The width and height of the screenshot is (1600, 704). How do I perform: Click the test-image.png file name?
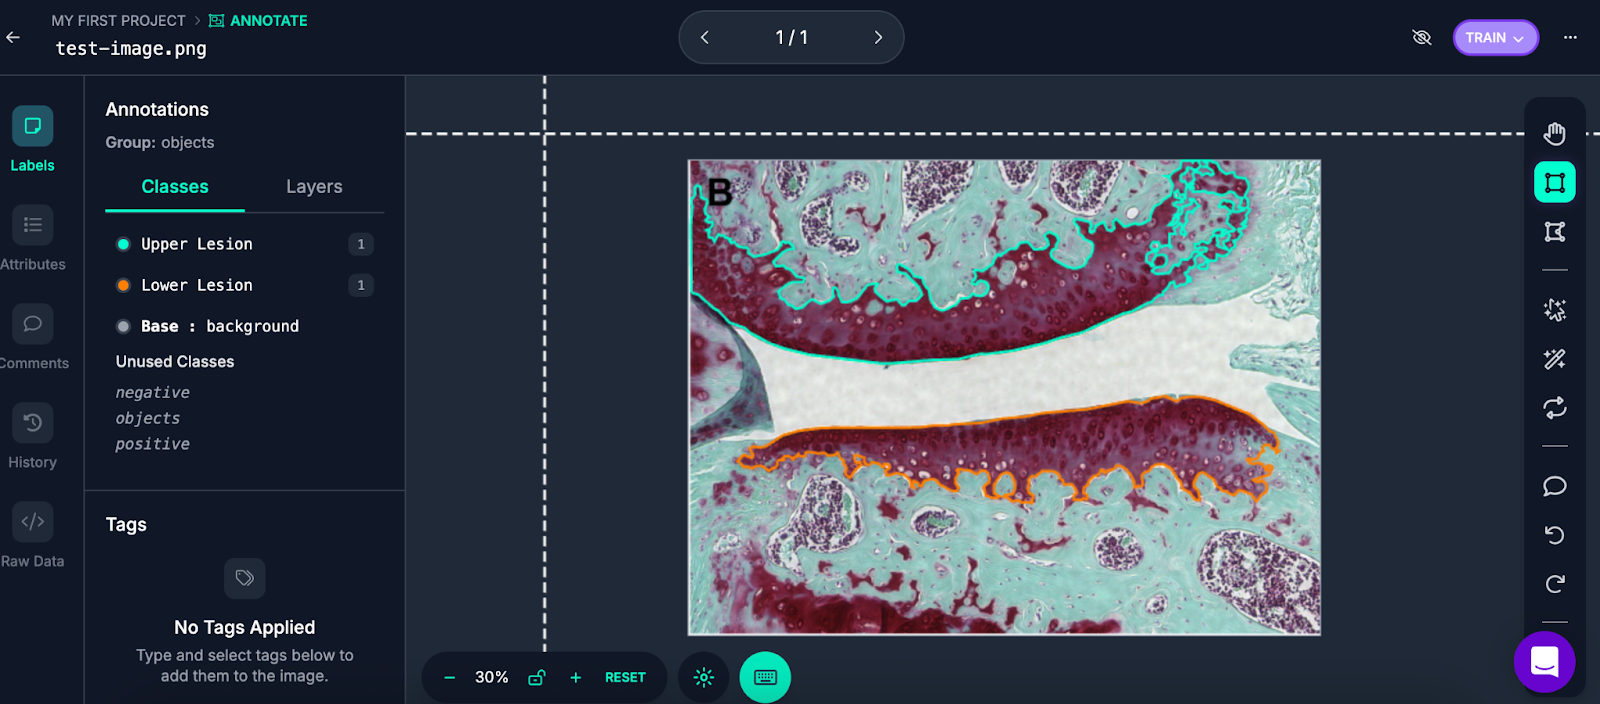[131, 48]
